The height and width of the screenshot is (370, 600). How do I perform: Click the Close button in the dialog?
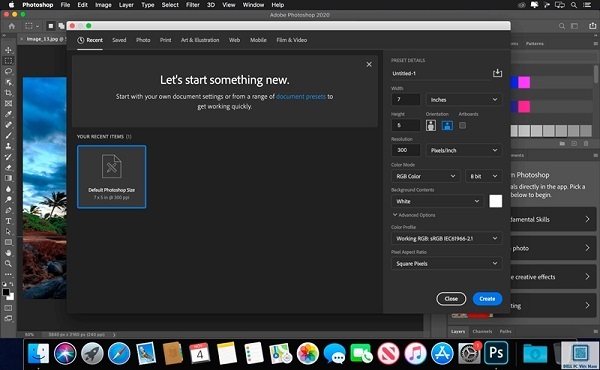(x=451, y=299)
